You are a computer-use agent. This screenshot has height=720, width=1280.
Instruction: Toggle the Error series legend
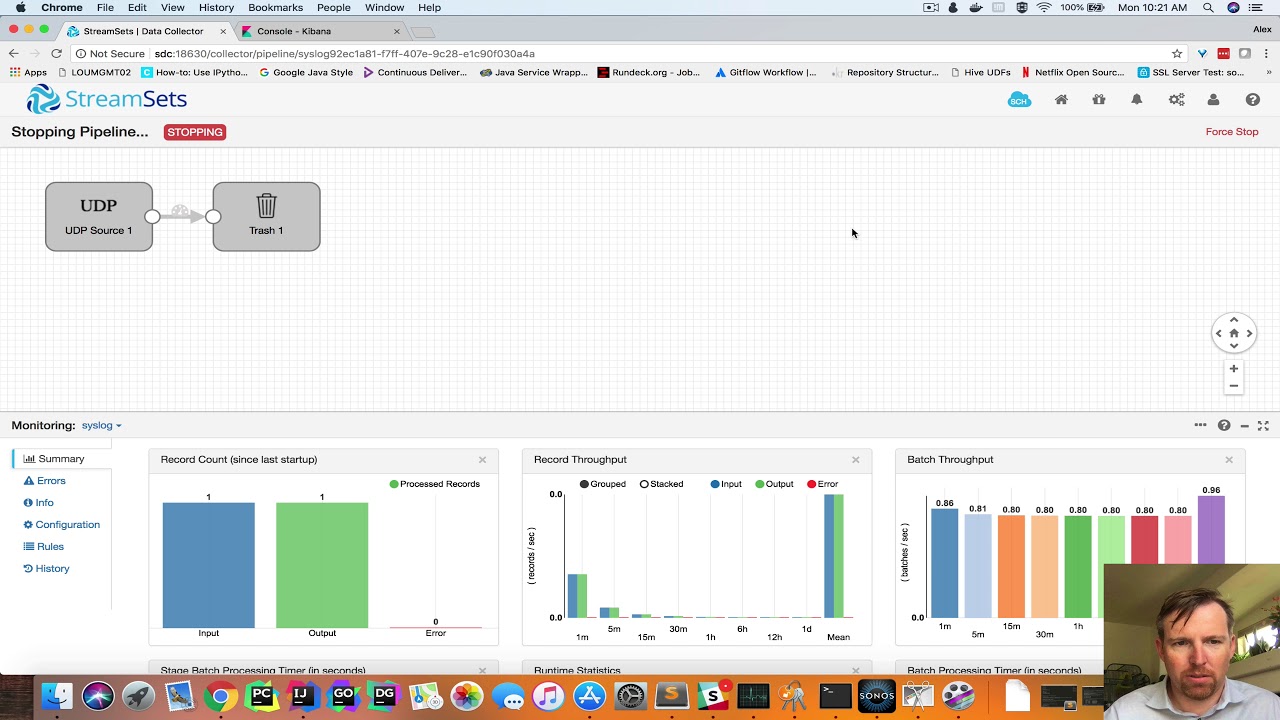[822, 484]
